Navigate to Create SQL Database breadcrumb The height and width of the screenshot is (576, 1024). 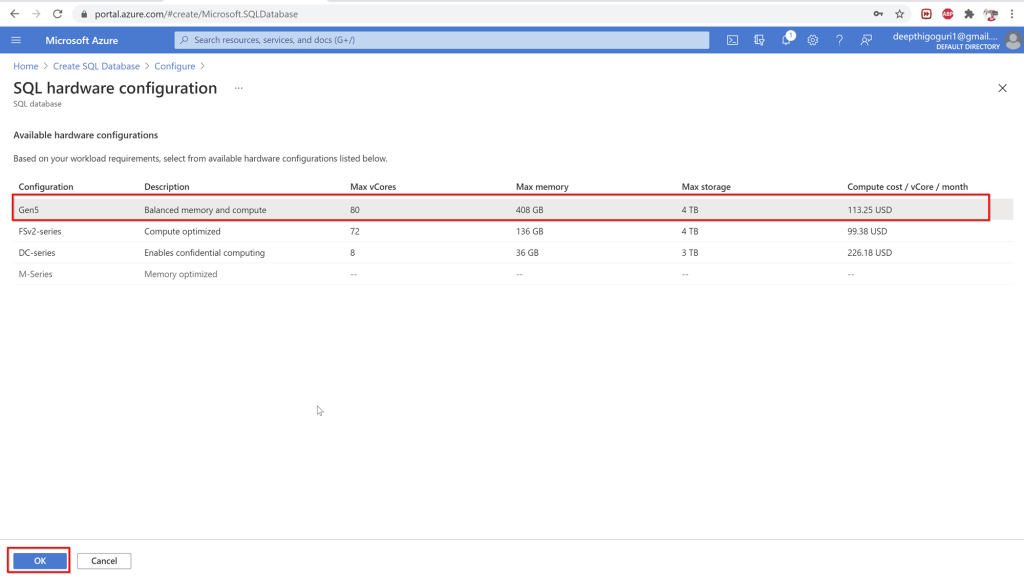pyautogui.click(x=96, y=66)
